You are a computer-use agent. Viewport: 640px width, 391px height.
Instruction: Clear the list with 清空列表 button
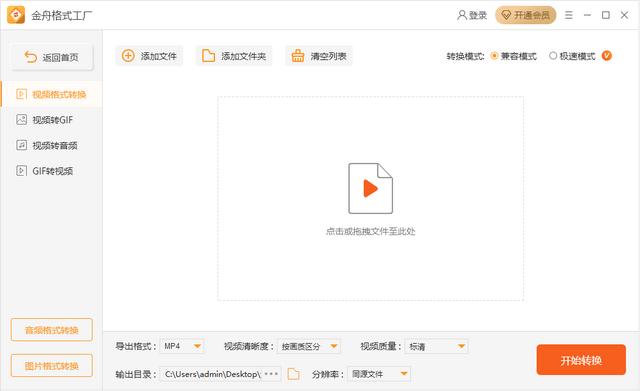pyautogui.click(x=319, y=56)
